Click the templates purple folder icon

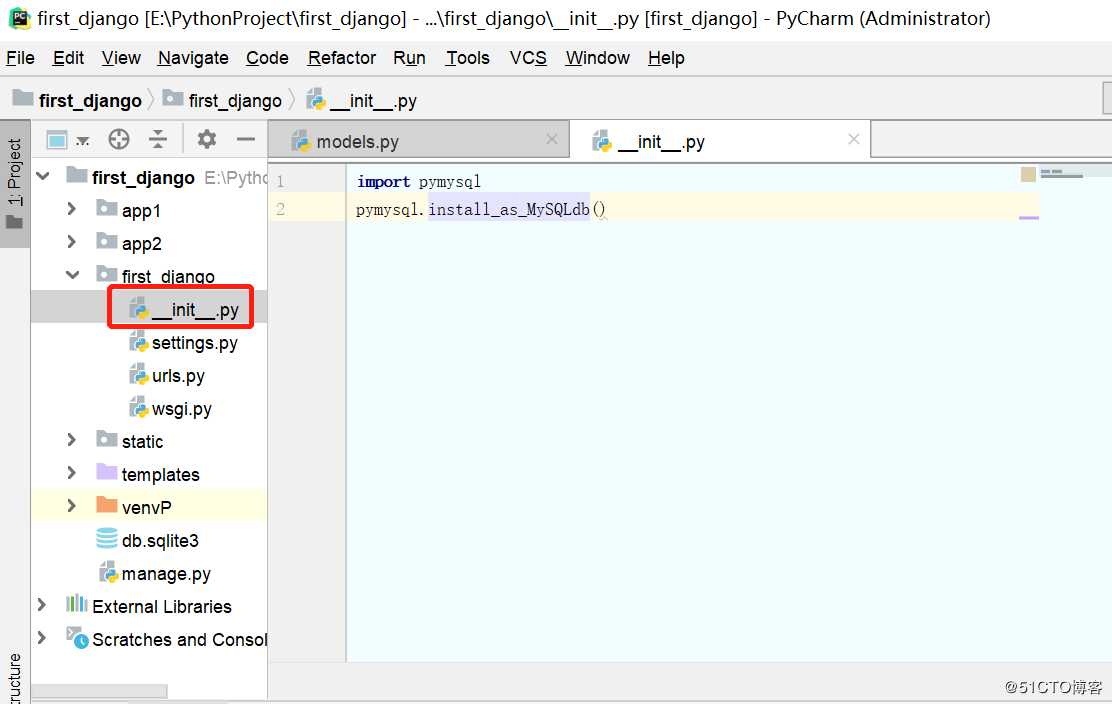106,471
